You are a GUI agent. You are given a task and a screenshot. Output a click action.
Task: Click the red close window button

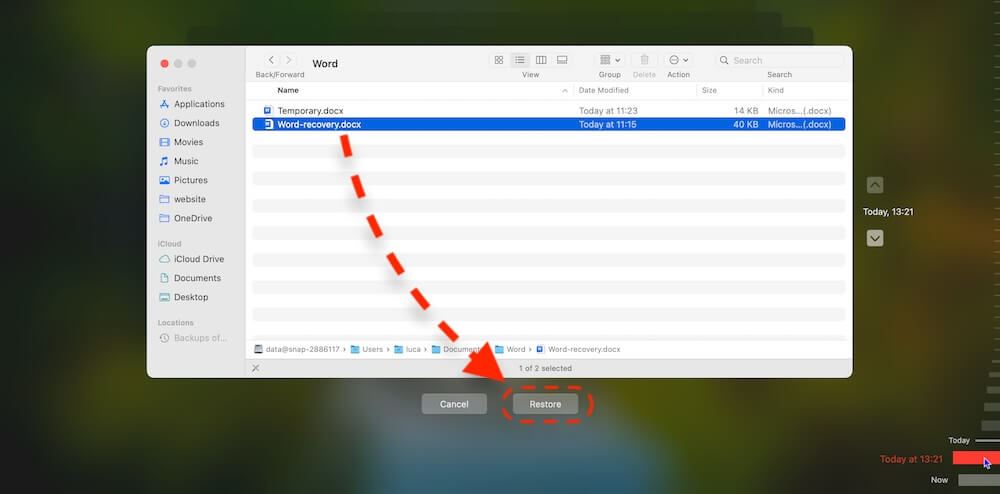tap(165, 64)
